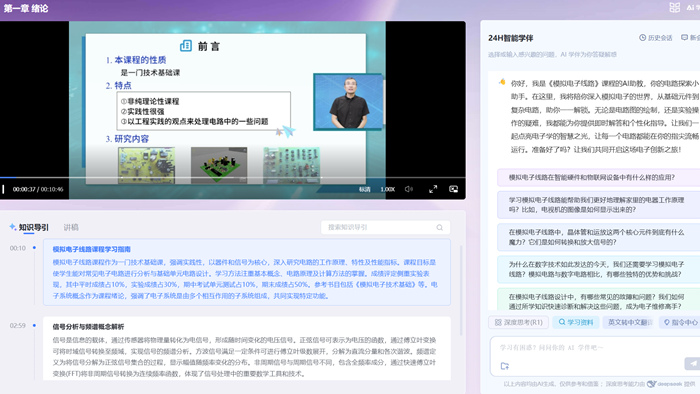The width and height of the screenshot is (700, 394).
Task: Click the 搜索知识导引 search field
Action: pos(385,227)
